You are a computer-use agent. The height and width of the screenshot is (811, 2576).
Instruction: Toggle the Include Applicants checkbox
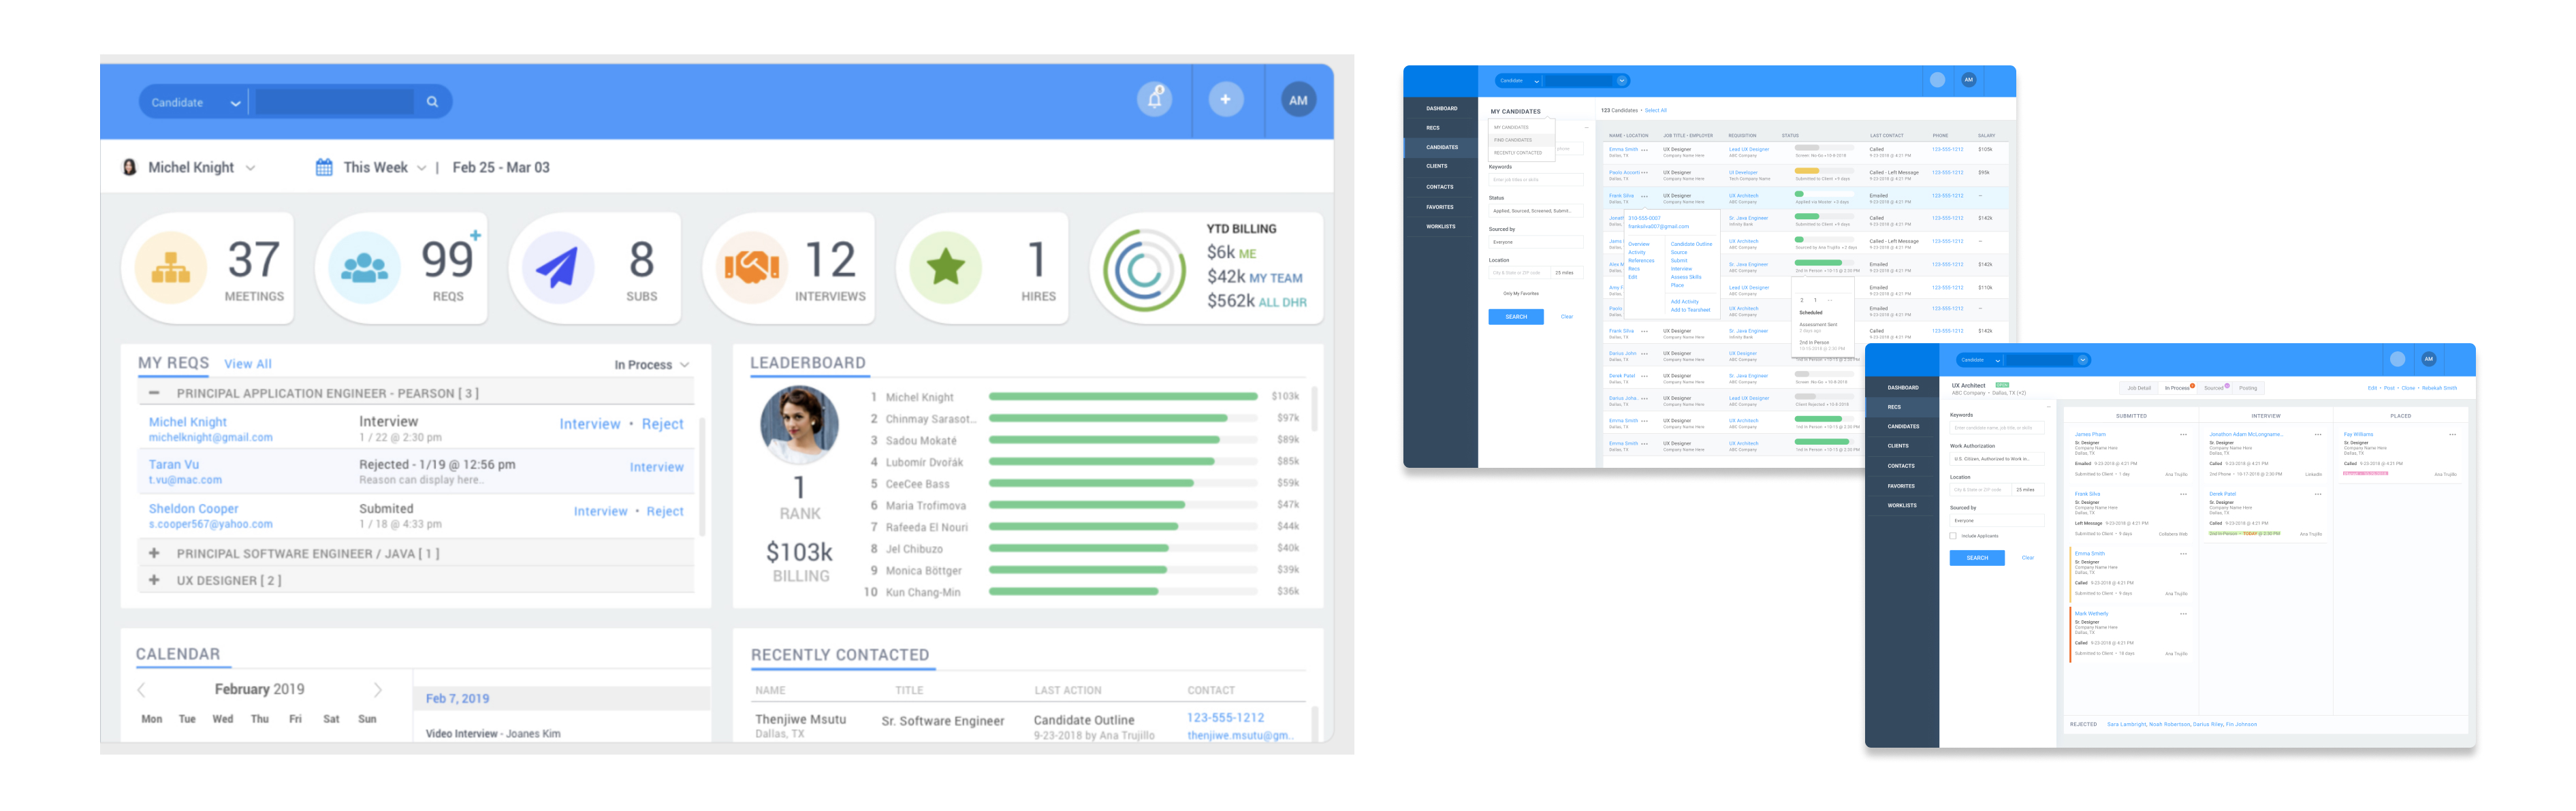1953,536
